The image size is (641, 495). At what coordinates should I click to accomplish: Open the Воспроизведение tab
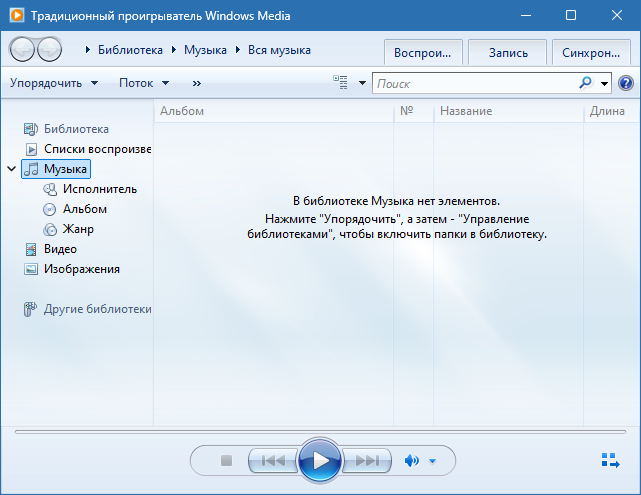[423, 53]
